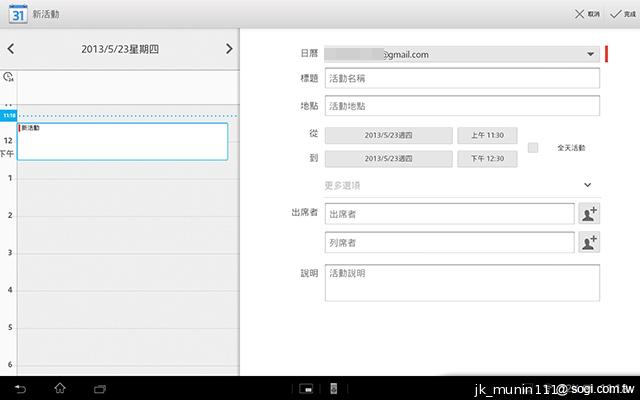
Task: Focus the 列席者 field
Action: [x=449, y=242]
